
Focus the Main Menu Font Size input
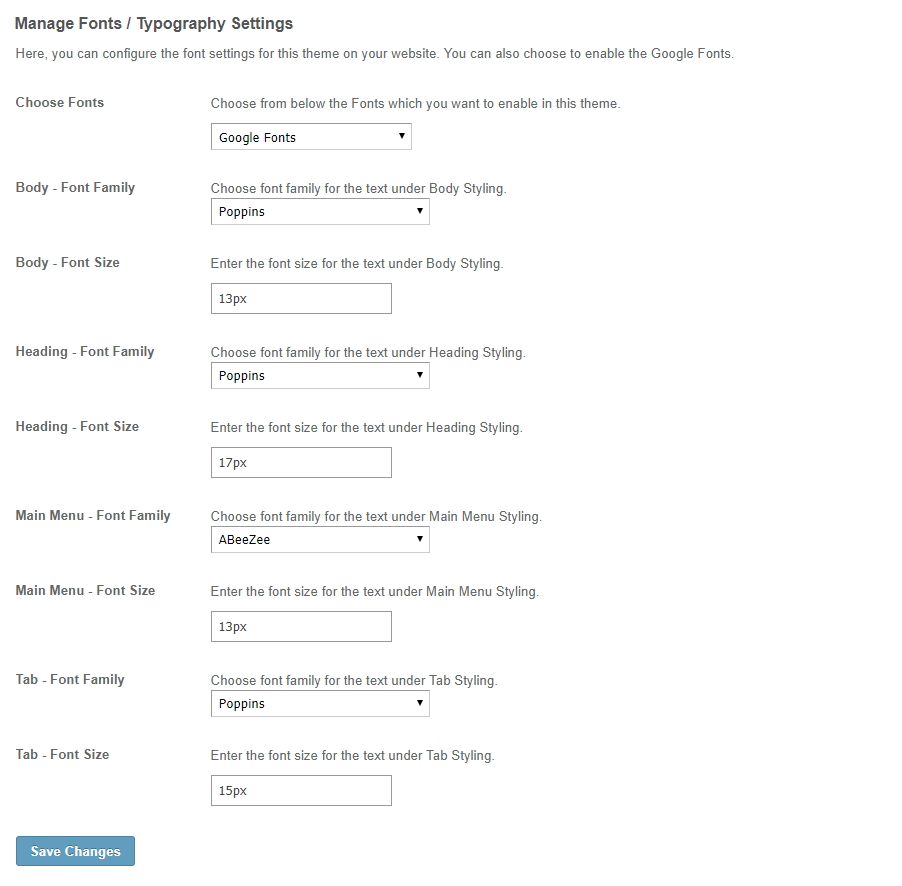tap(301, 627)
